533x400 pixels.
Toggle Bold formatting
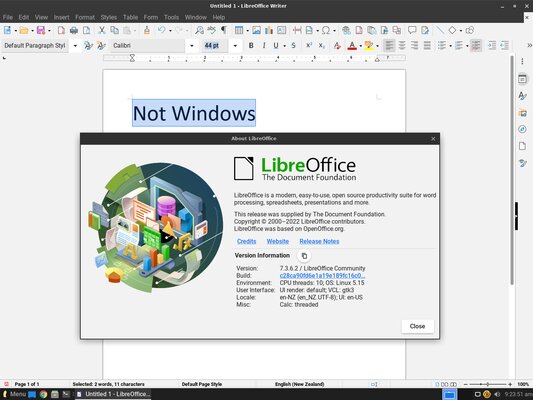251,46
